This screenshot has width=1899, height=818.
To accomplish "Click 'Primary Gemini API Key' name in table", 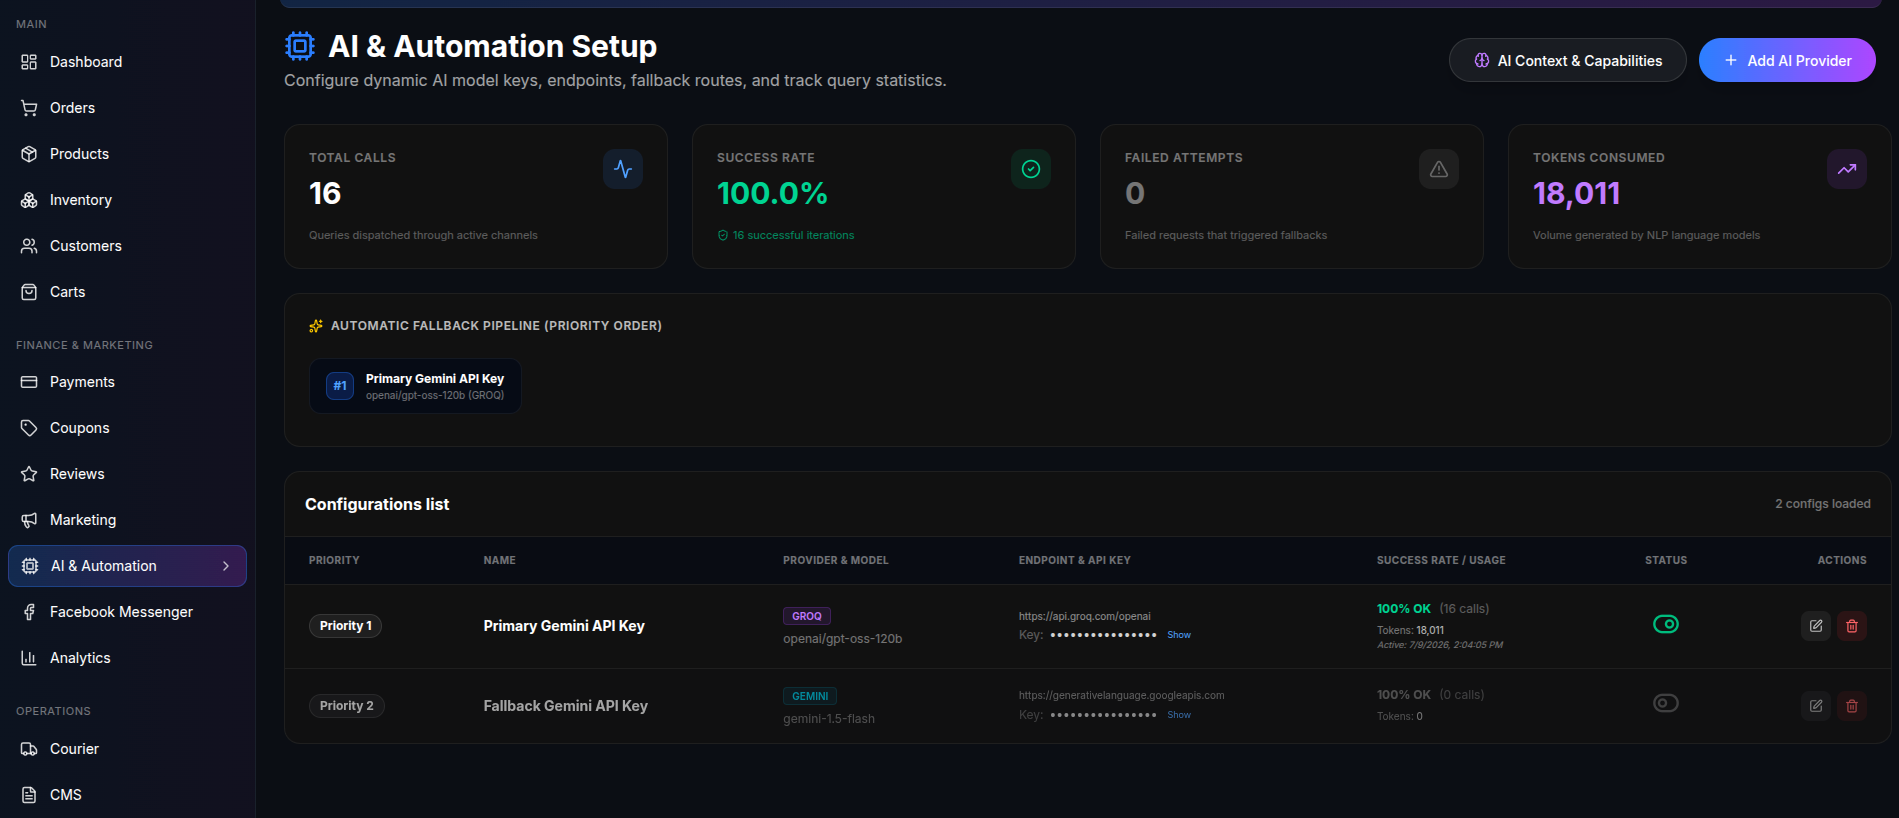I will [564, 626].
